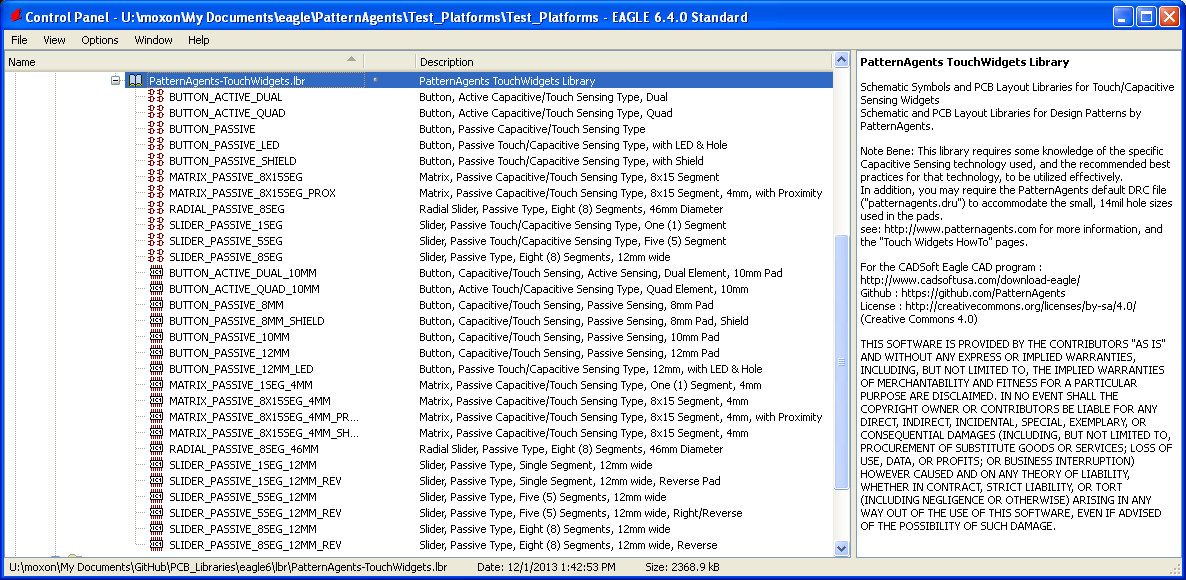Click the 'Size: 2368.9 kB' status bar entry

coord(681,566)
